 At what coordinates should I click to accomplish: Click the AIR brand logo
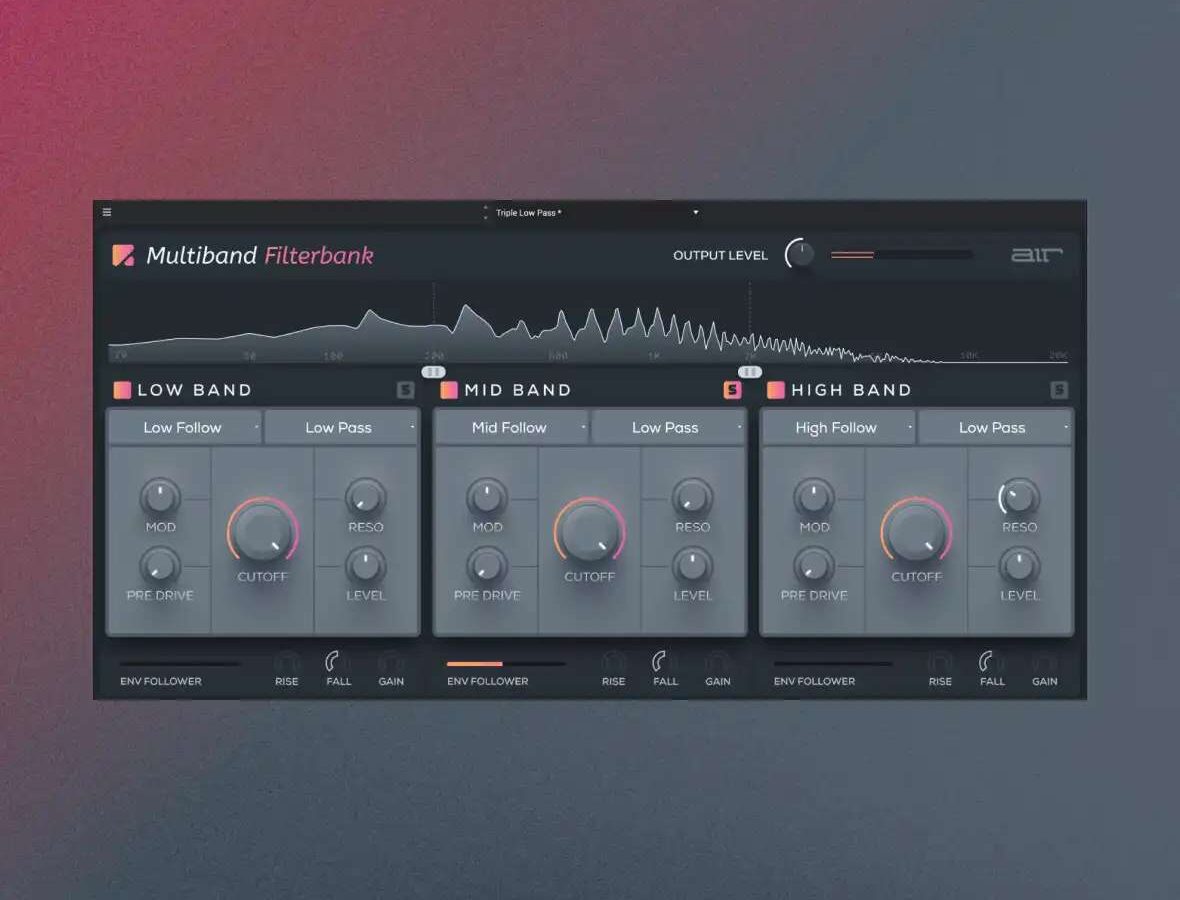click(1036, 255)
